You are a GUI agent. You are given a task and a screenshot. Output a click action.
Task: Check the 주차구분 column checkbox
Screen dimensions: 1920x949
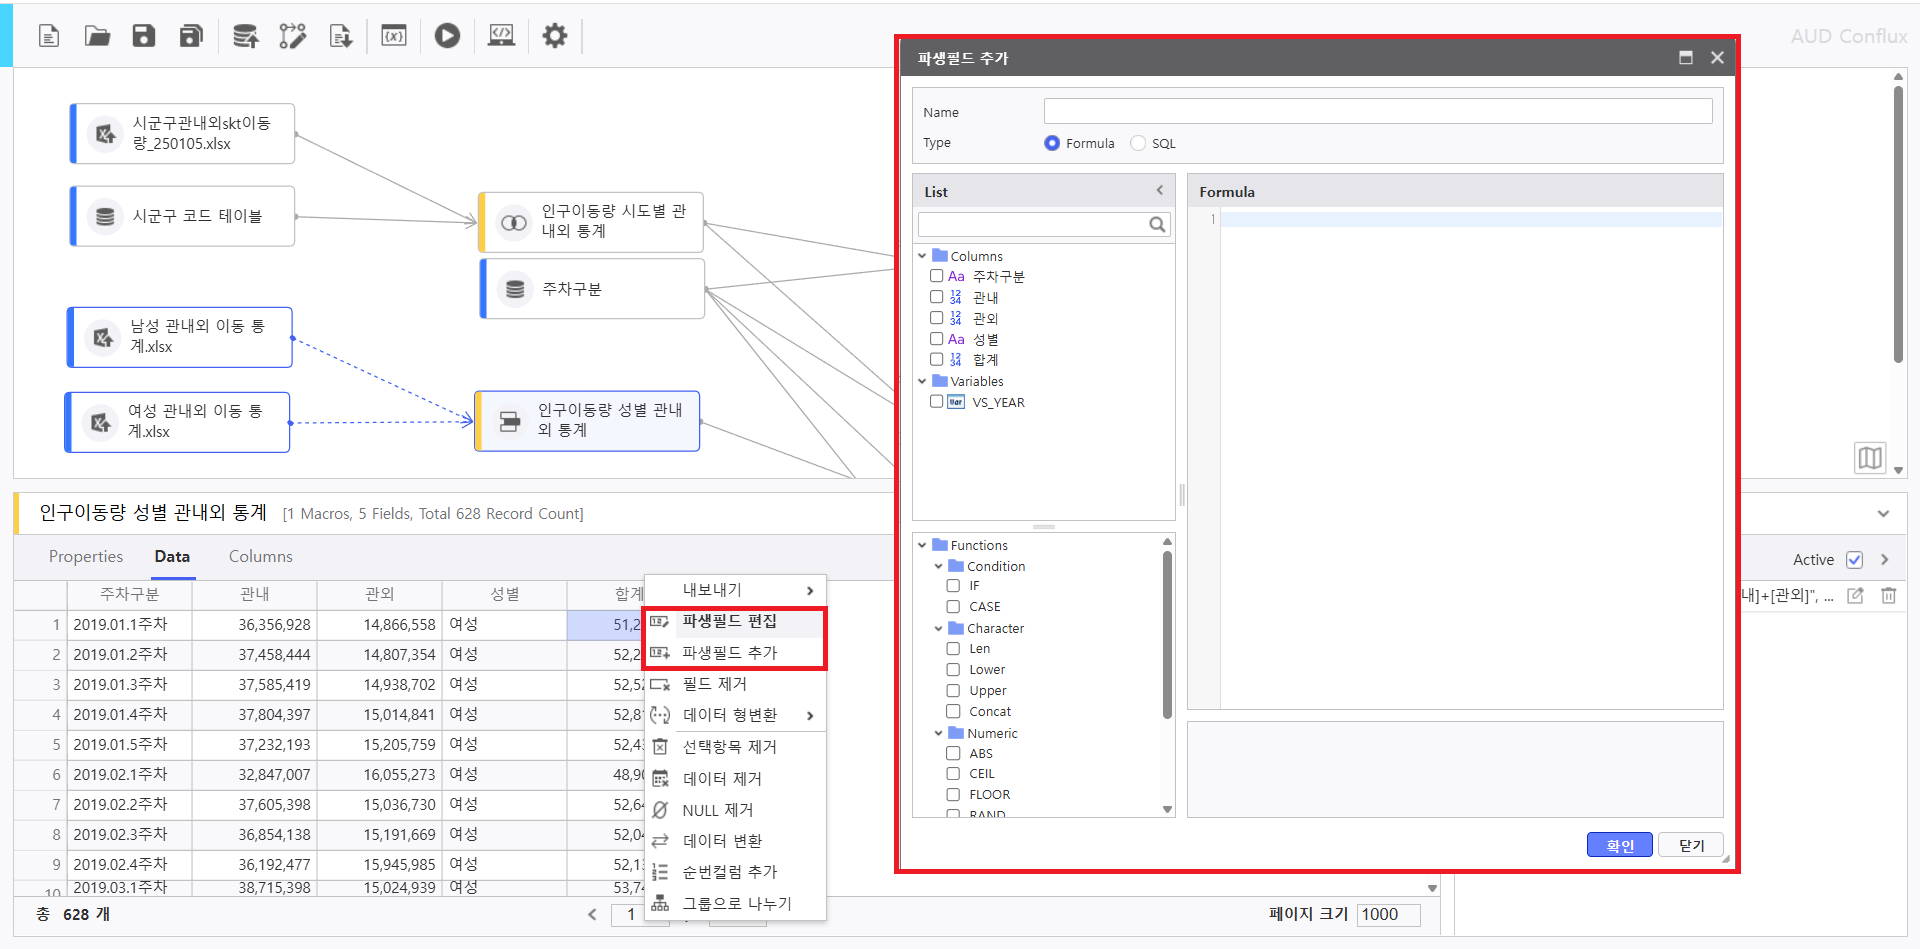point(937,276)
